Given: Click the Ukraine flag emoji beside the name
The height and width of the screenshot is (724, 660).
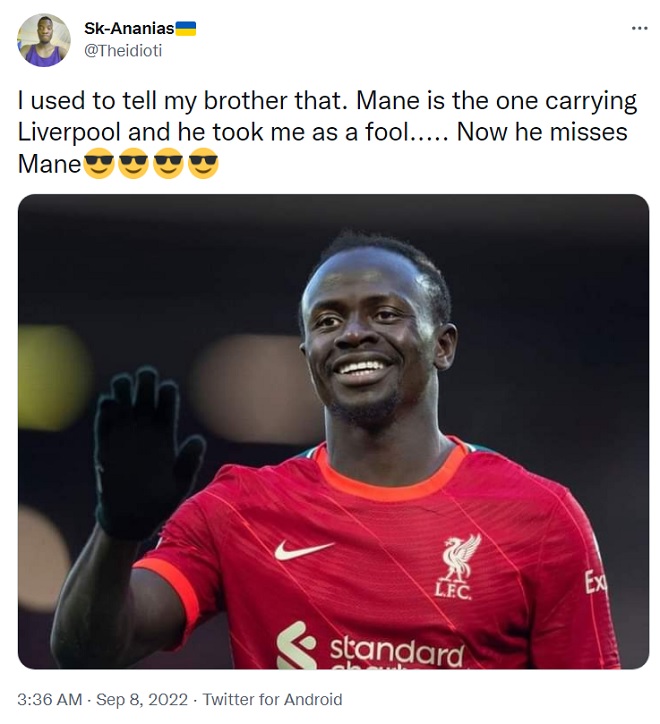Looking at the screenshot, I should (x=186, y=29).
